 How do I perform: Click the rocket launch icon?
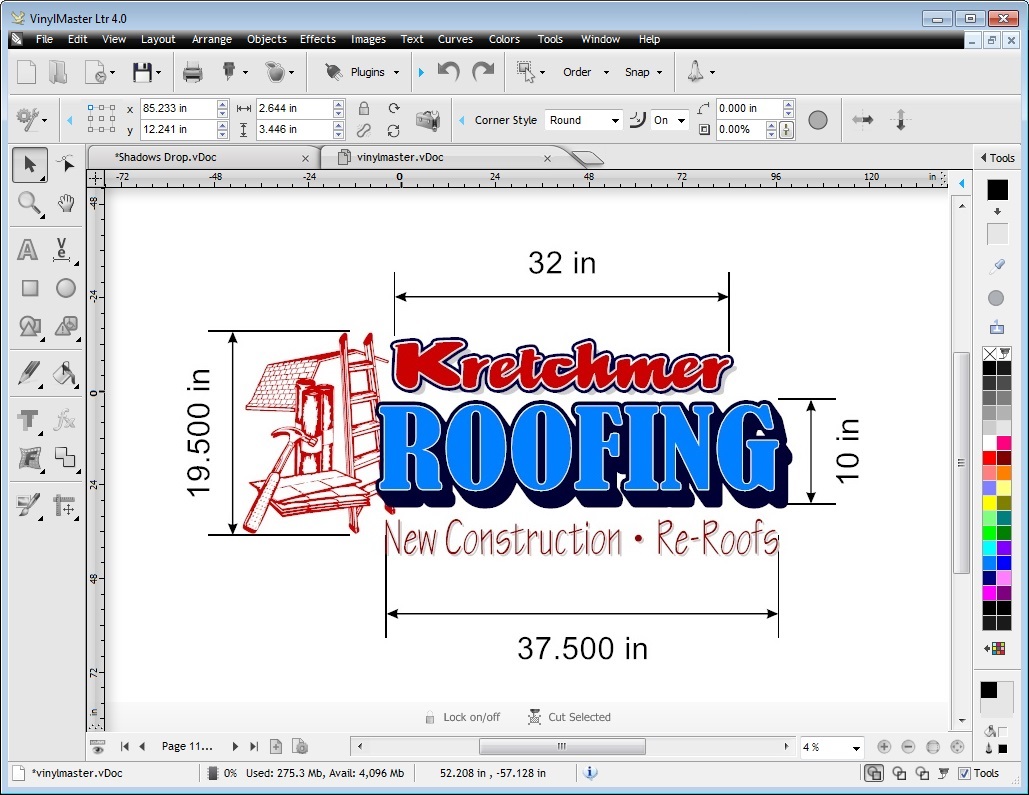(x=695, y=71)
